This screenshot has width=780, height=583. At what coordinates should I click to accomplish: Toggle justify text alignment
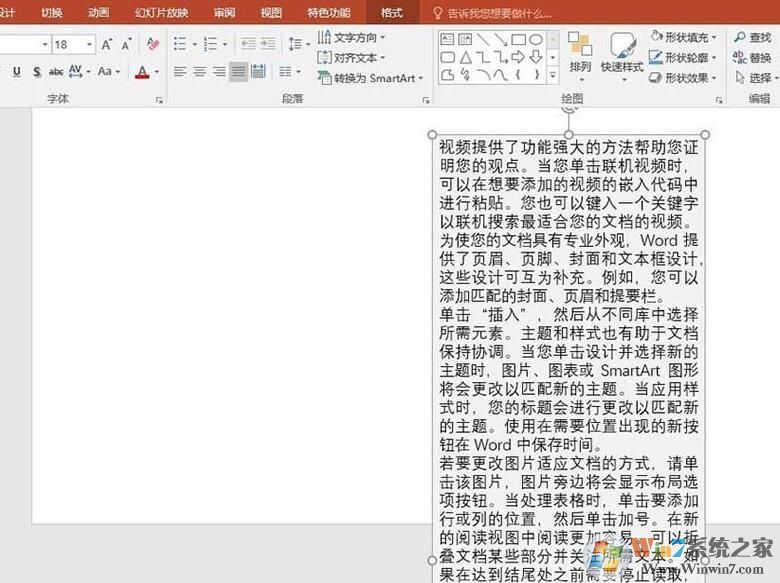click(x=239, y=72)
